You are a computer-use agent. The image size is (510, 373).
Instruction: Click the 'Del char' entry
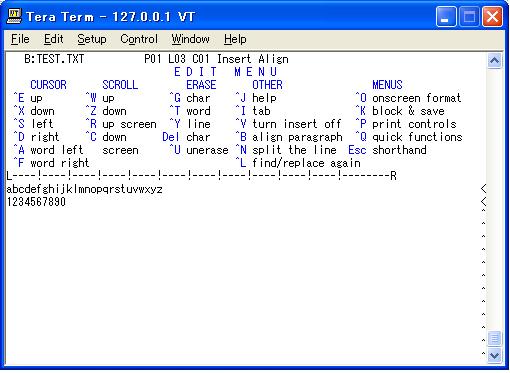pos(186,137)
